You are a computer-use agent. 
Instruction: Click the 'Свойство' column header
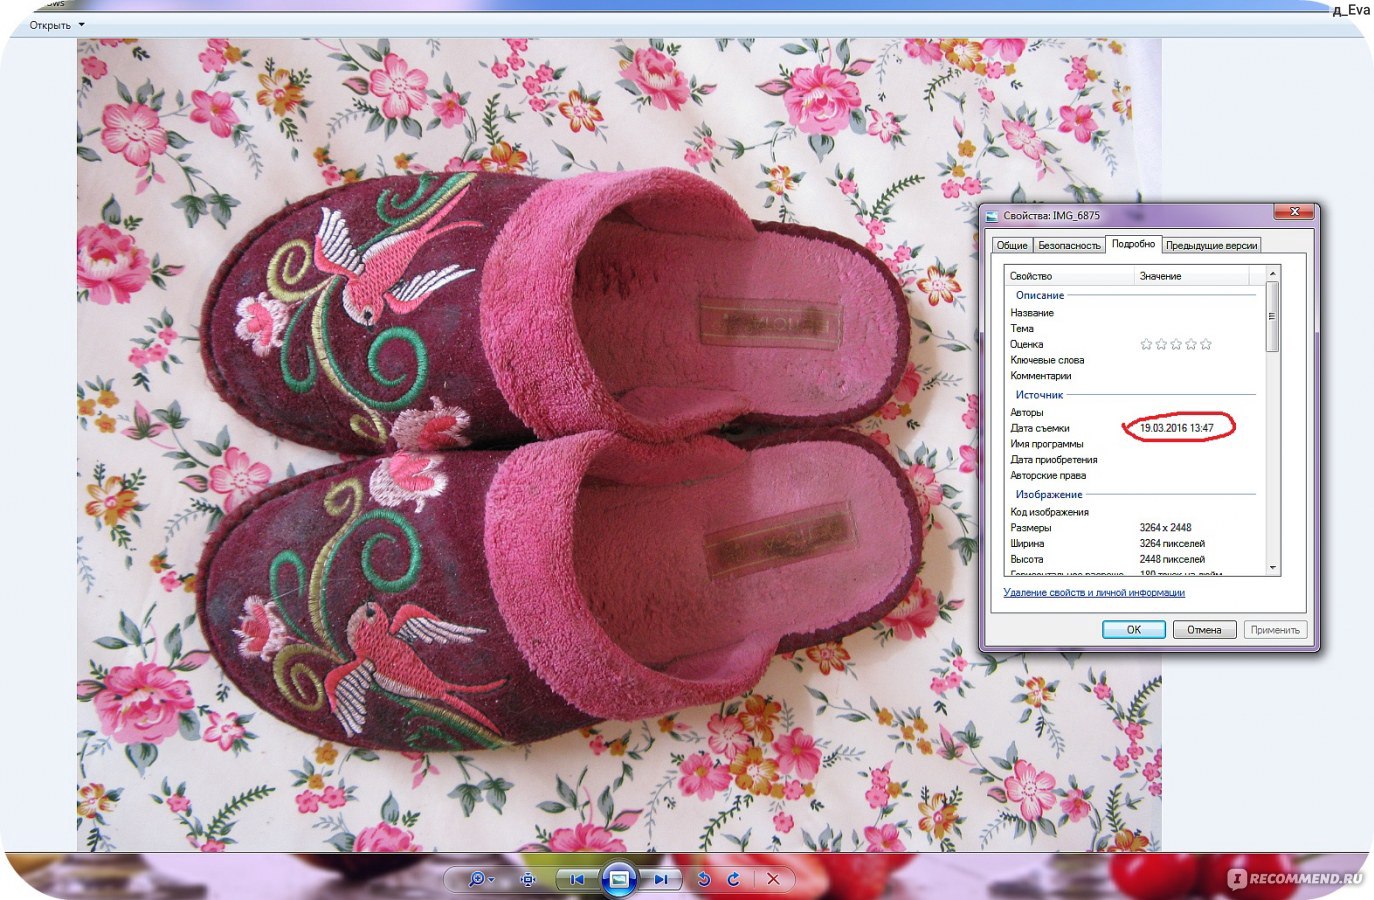coord(1070,275)
